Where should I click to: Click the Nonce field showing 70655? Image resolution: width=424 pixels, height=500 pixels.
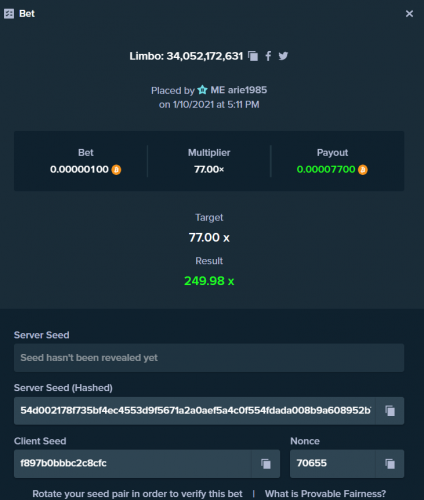click(333, 464)
